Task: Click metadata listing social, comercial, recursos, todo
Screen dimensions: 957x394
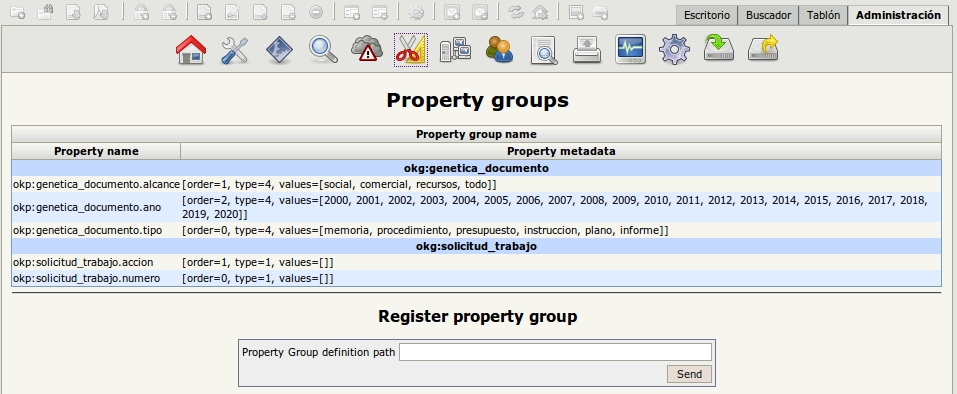Action: tap(340, 184)
